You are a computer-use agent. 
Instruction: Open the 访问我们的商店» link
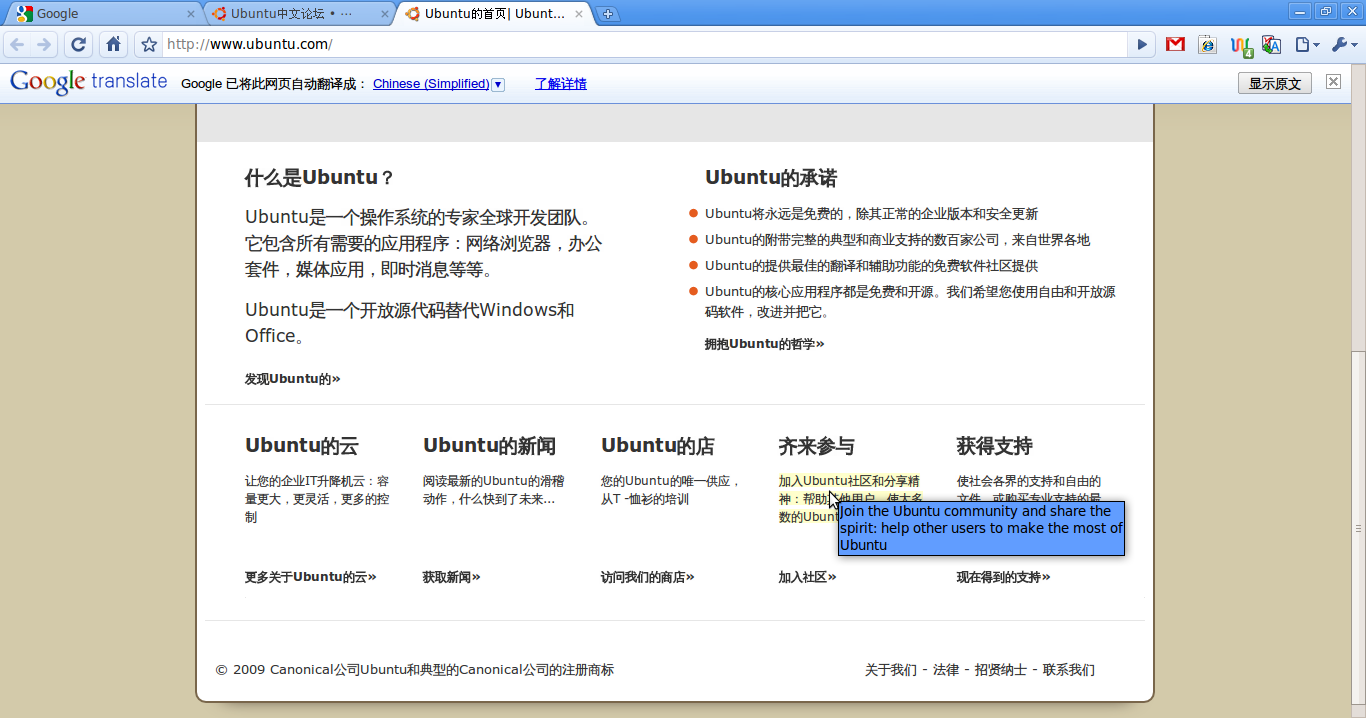click(x=648, y=577)
